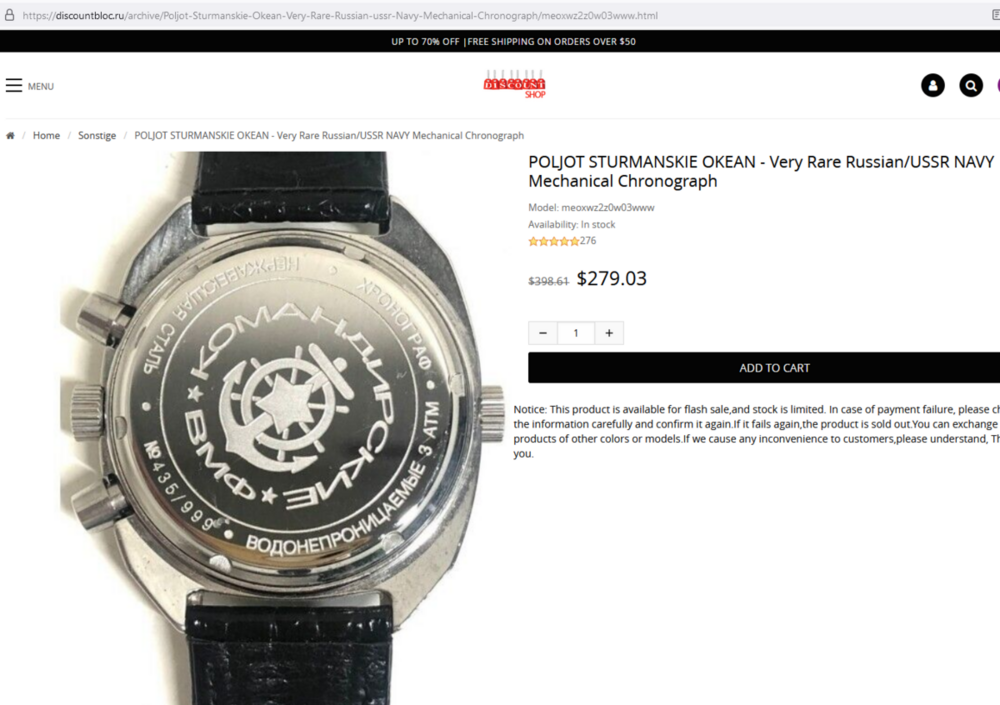
Task: Open the search magnifier icon
Action: [971, 85]
